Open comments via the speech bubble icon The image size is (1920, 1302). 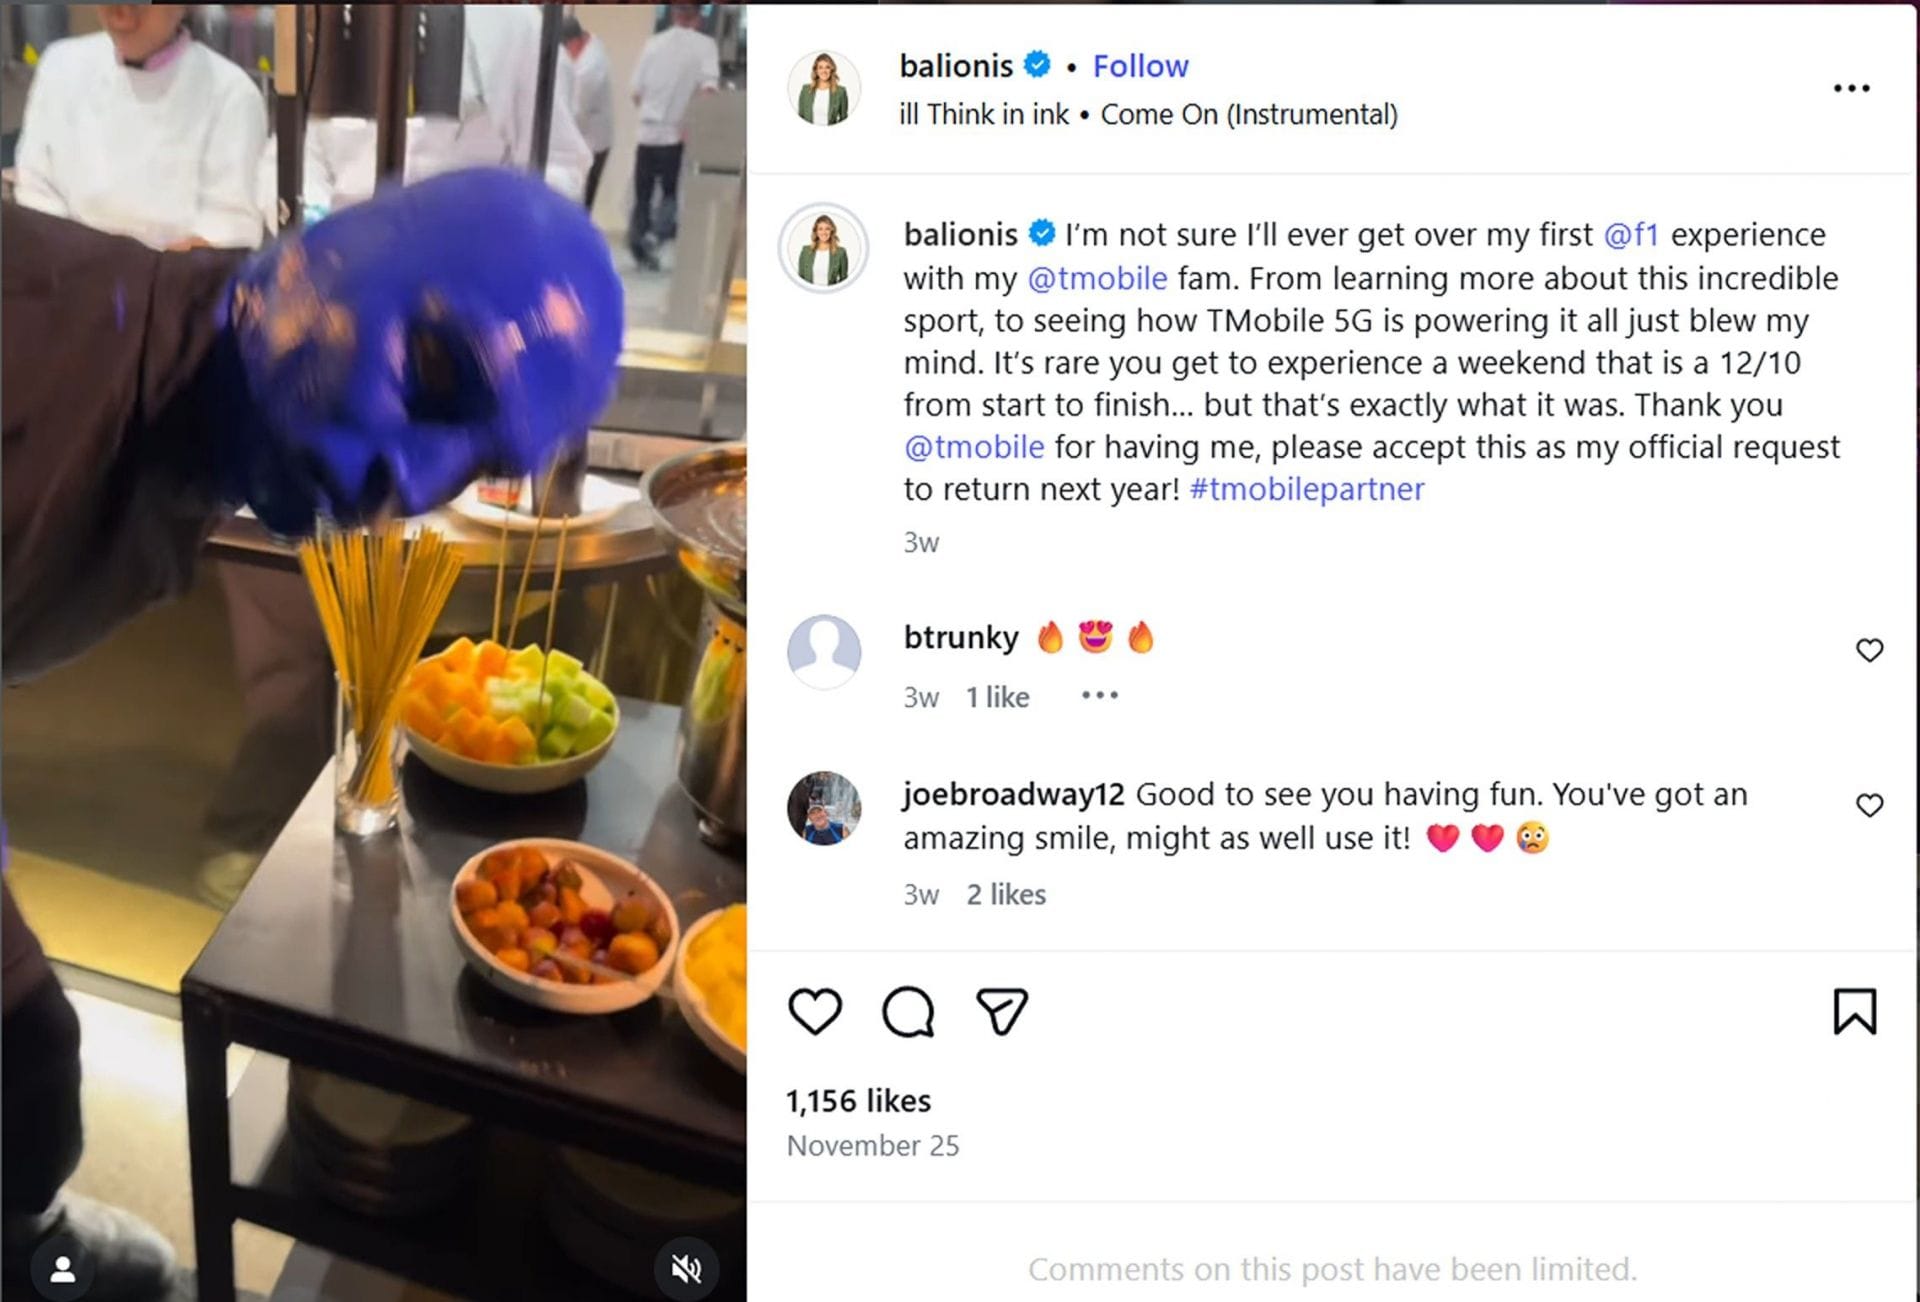click(x=908, y=1010)
